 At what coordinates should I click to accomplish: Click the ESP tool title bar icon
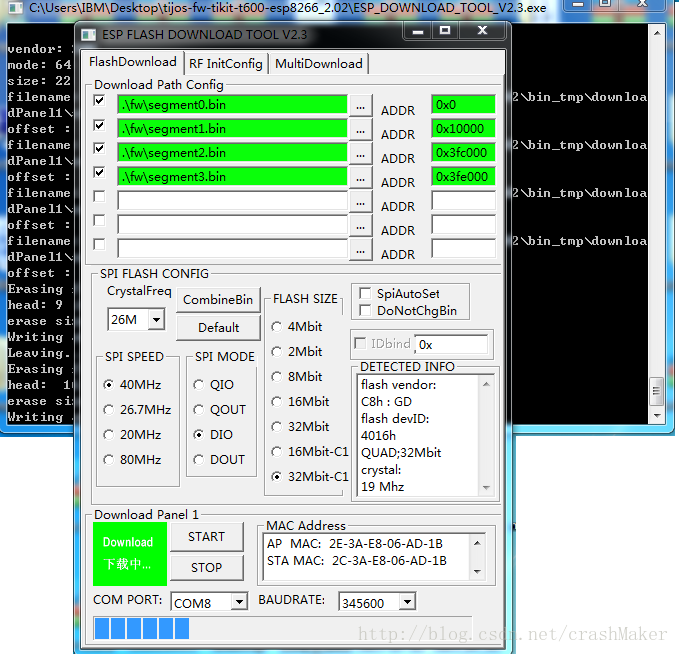tap(88, 35)
